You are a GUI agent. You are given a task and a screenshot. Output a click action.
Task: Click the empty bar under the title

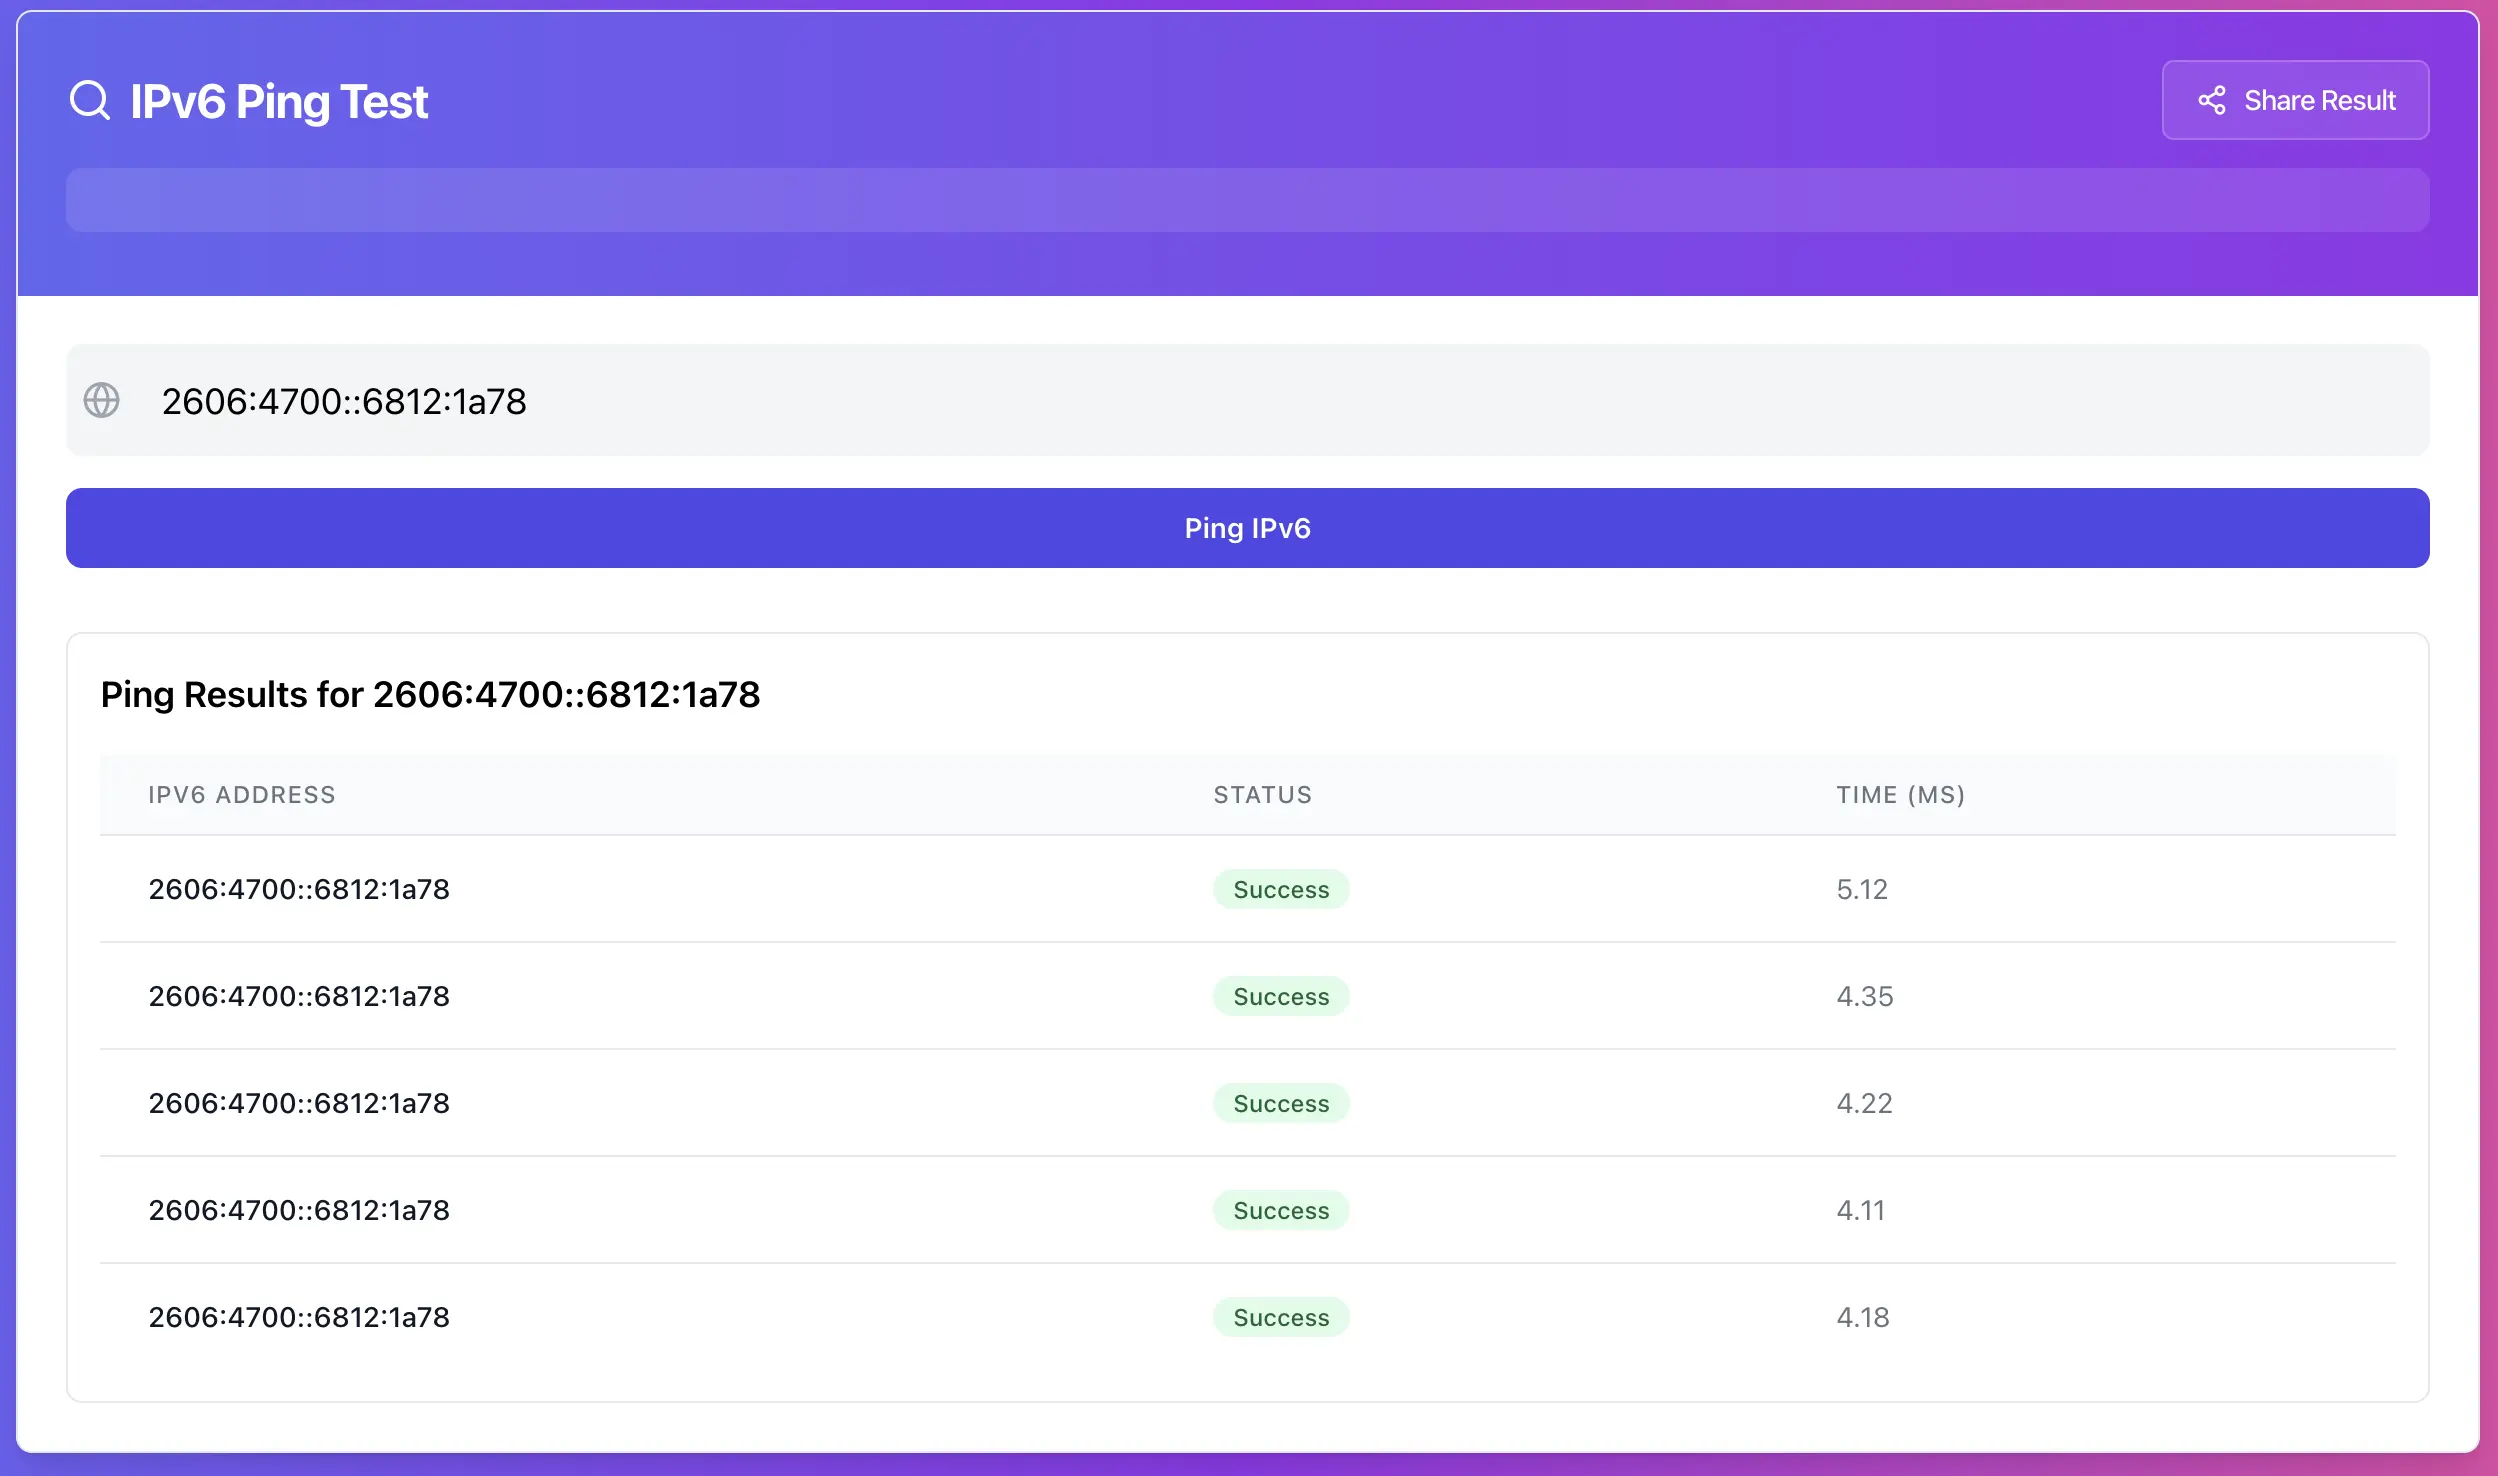1247,200
